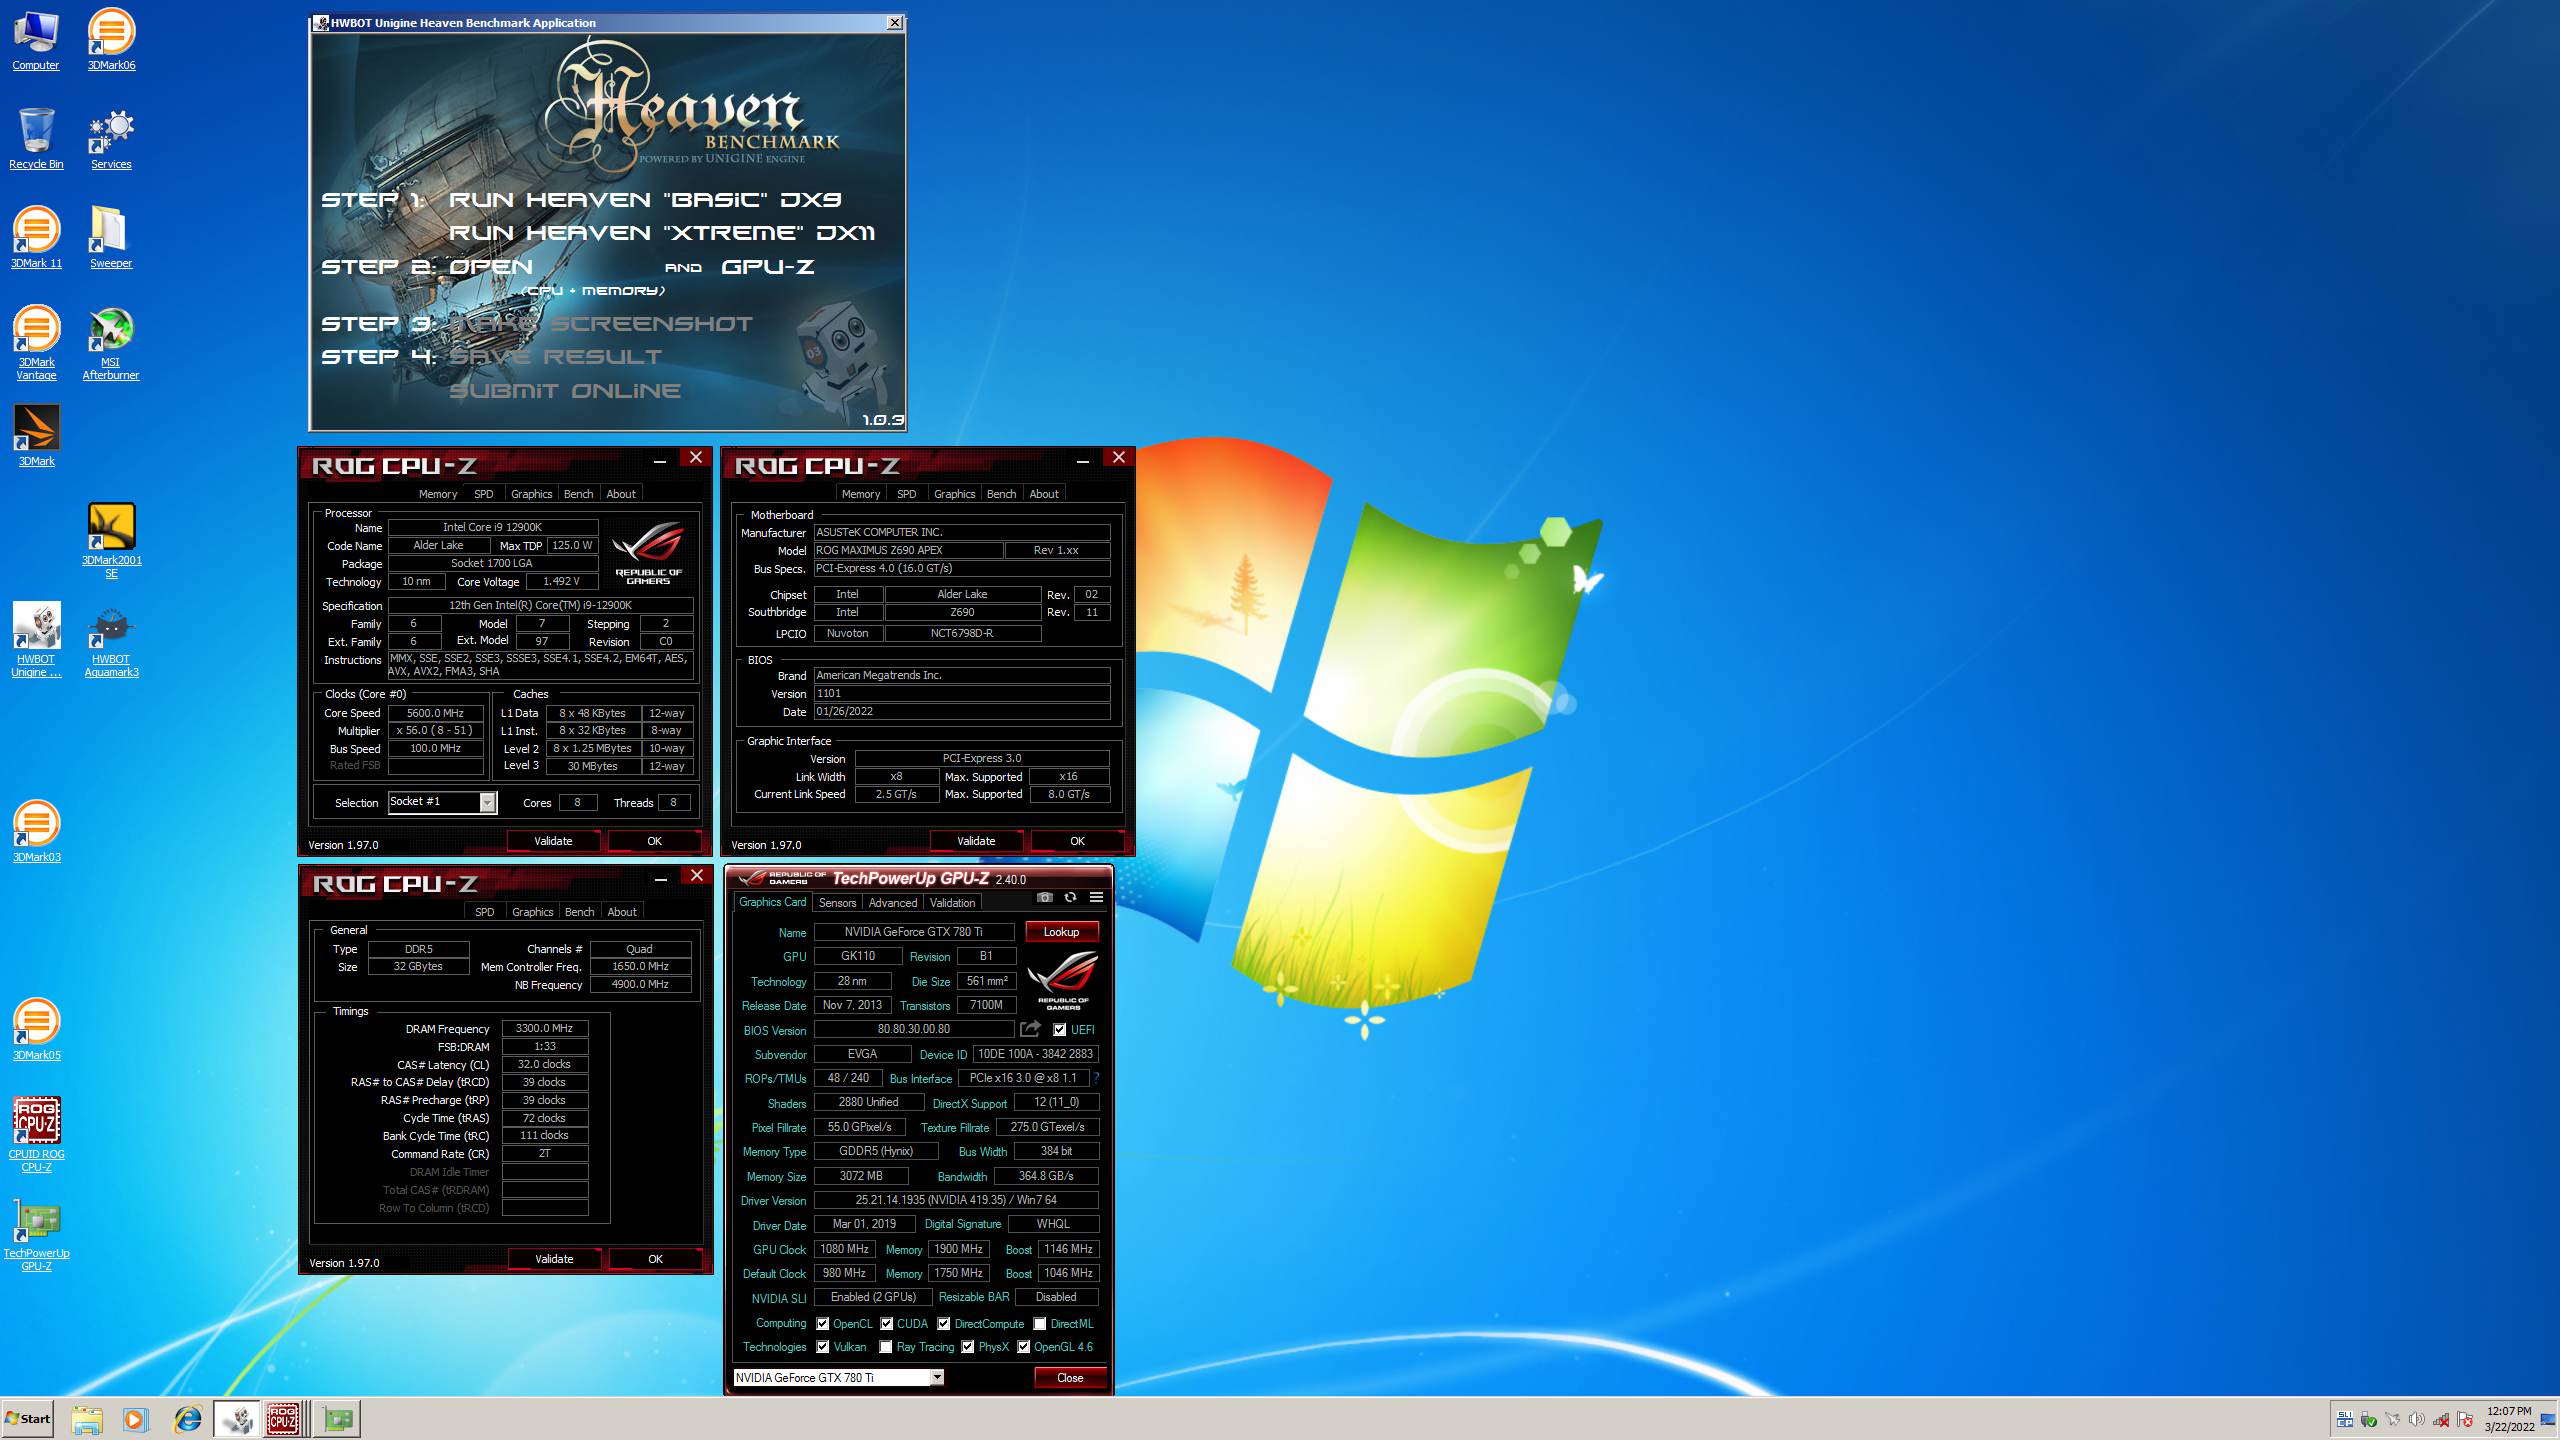
Task: Toggle the DirectCompute checkbox
Action: tap(944, 1324)
